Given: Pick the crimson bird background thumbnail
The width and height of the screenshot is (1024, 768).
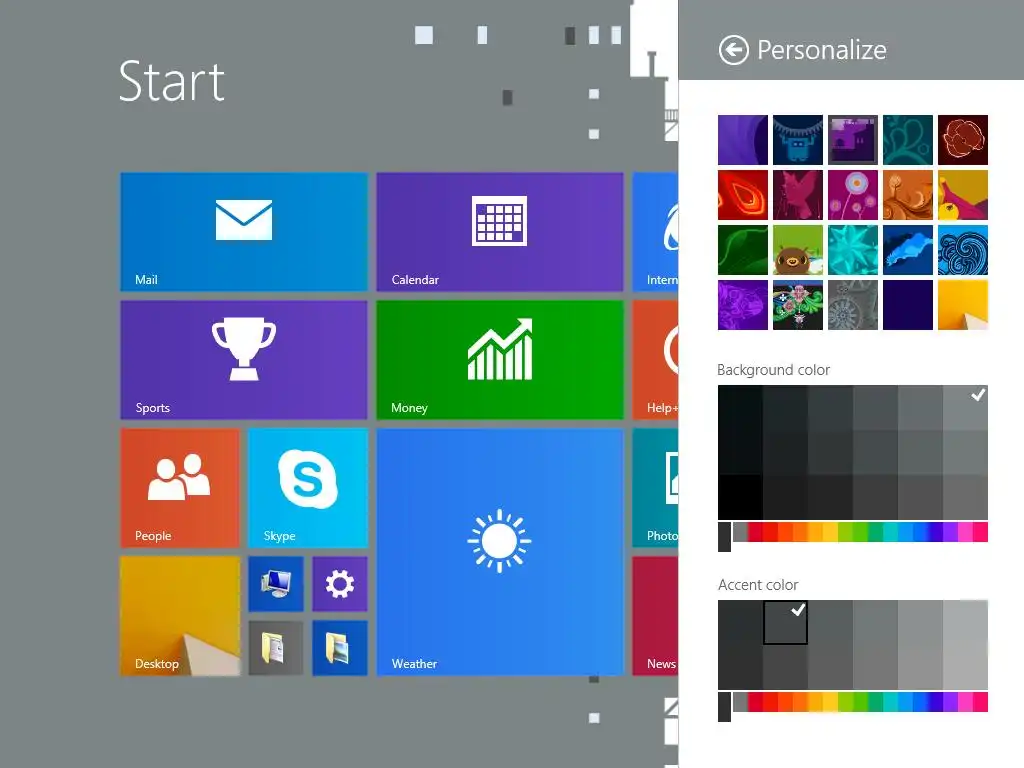Looking at the screenshot, I should (797, 195).
